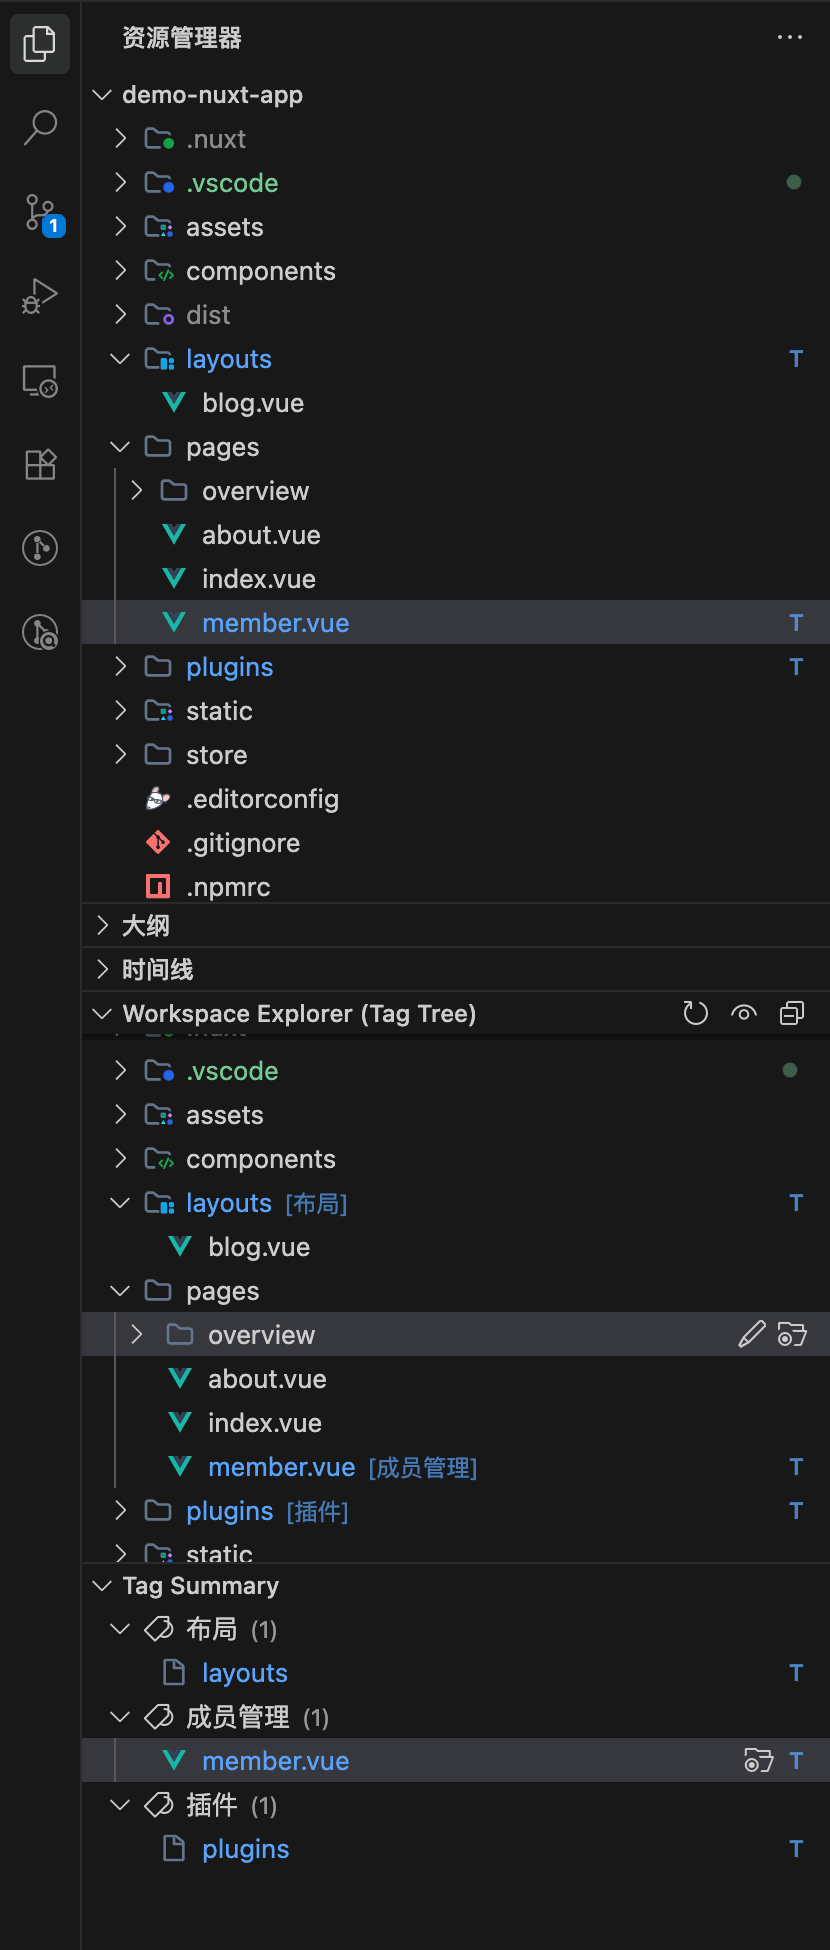This screenshot has height=1950, width=830.
Task: Expand the .nuxt folder
Action: point(119,138)
